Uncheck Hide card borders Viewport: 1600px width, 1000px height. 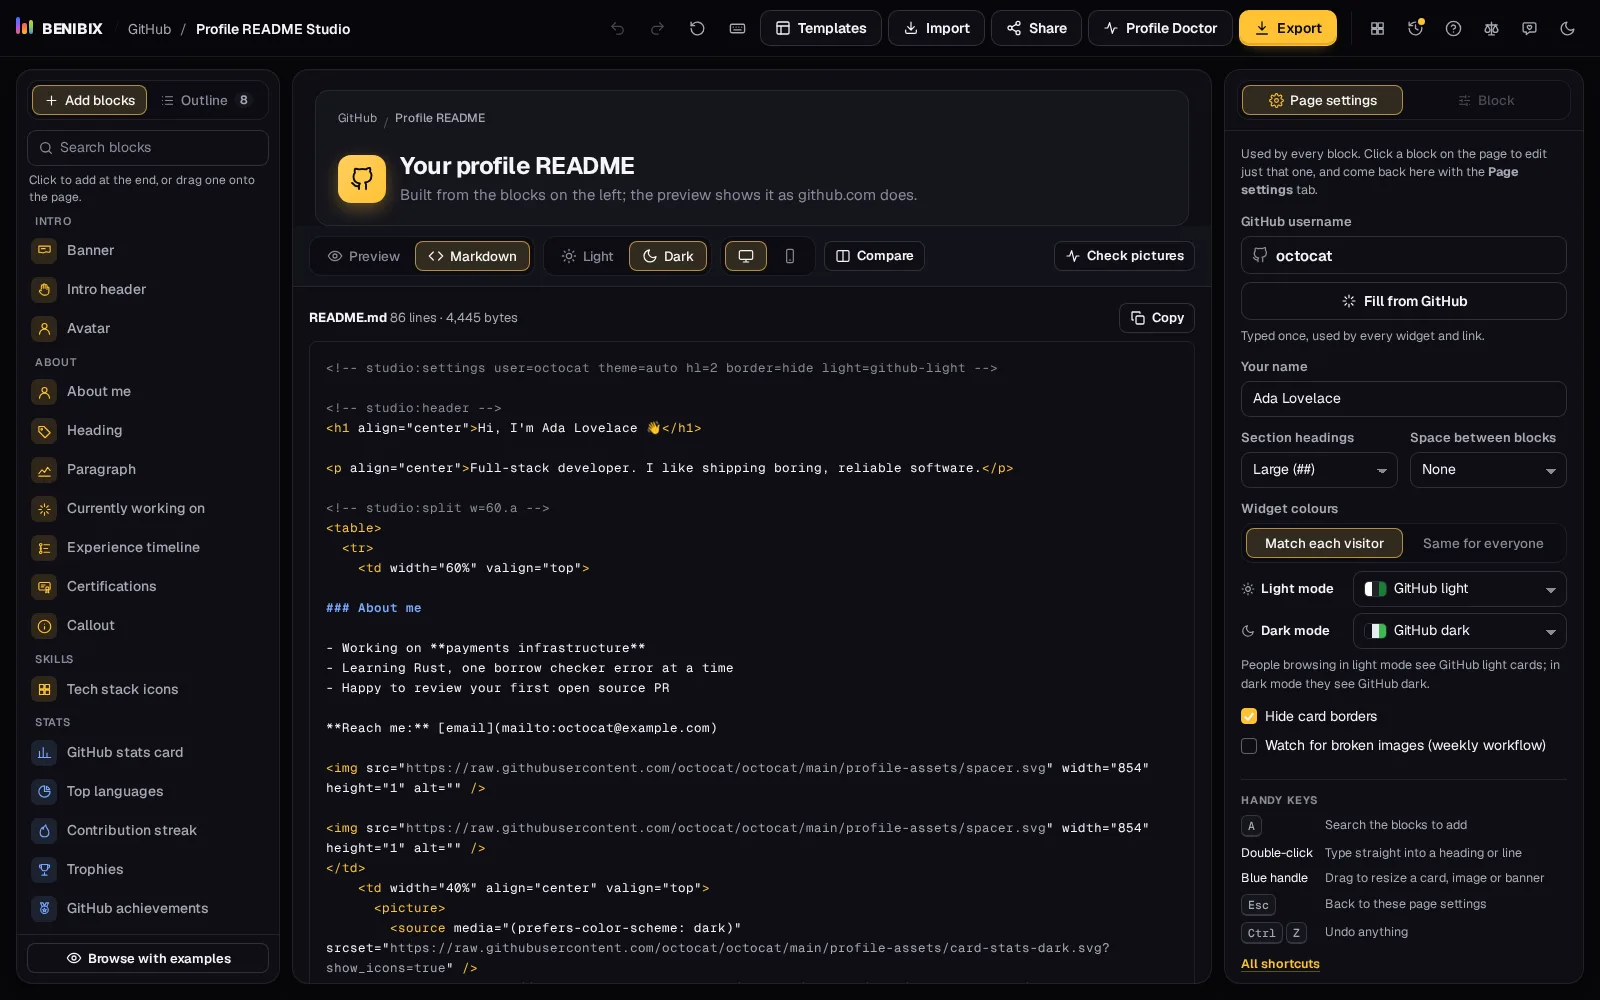pos(1249,716)
